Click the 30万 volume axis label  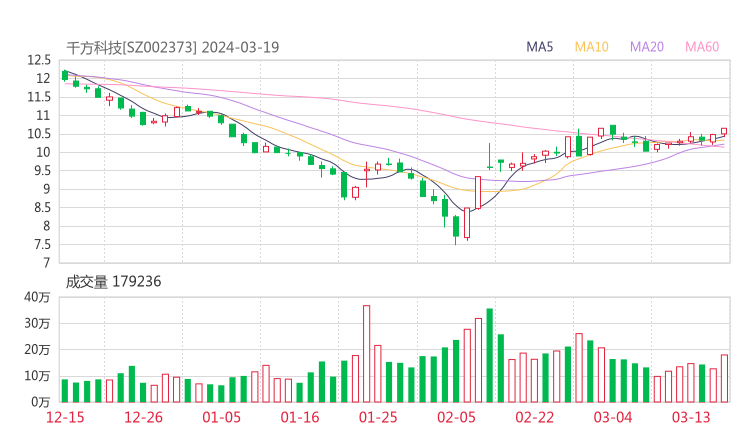[x=37, y=323]
